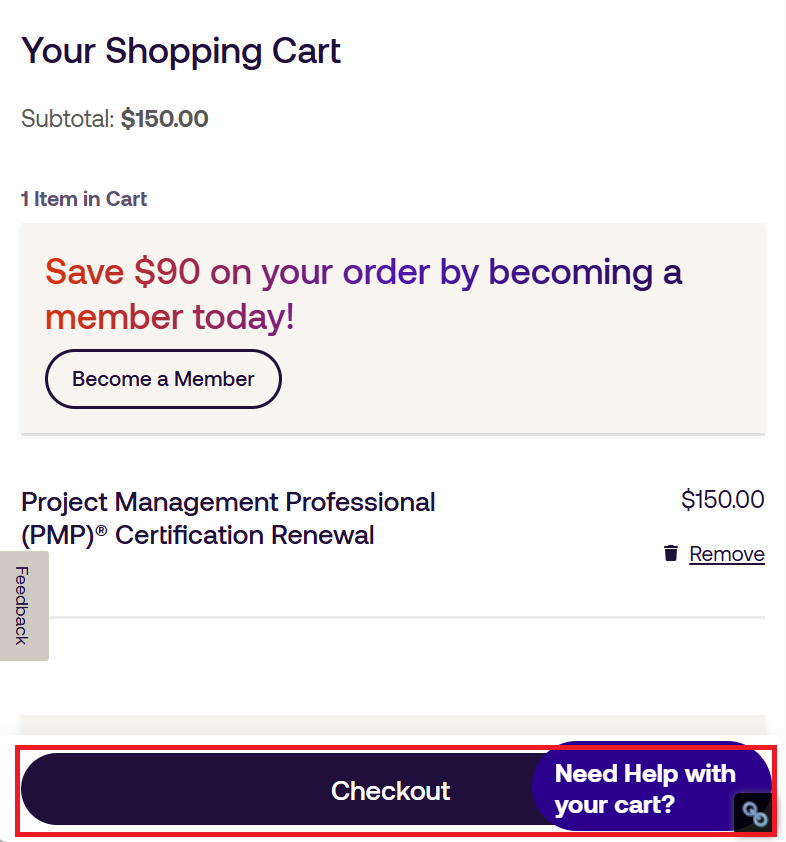Click the trash can icon beside Remove
Image resolution: width=786 pixels, height=842 pixels.
671,553
